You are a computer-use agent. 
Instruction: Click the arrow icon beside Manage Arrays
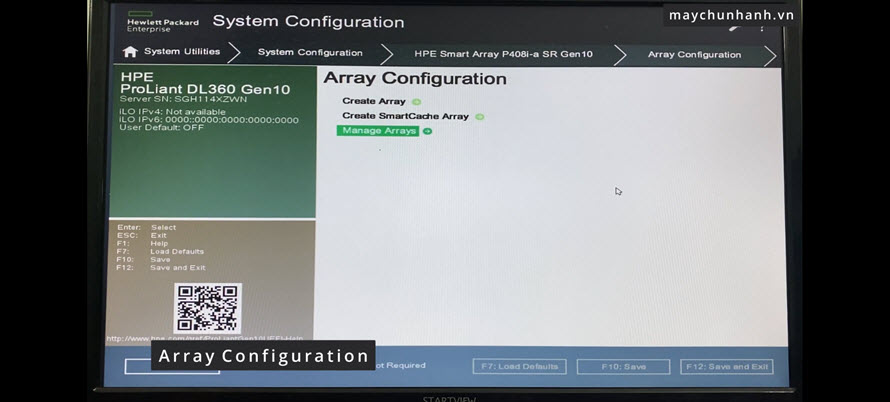point(427,131)
